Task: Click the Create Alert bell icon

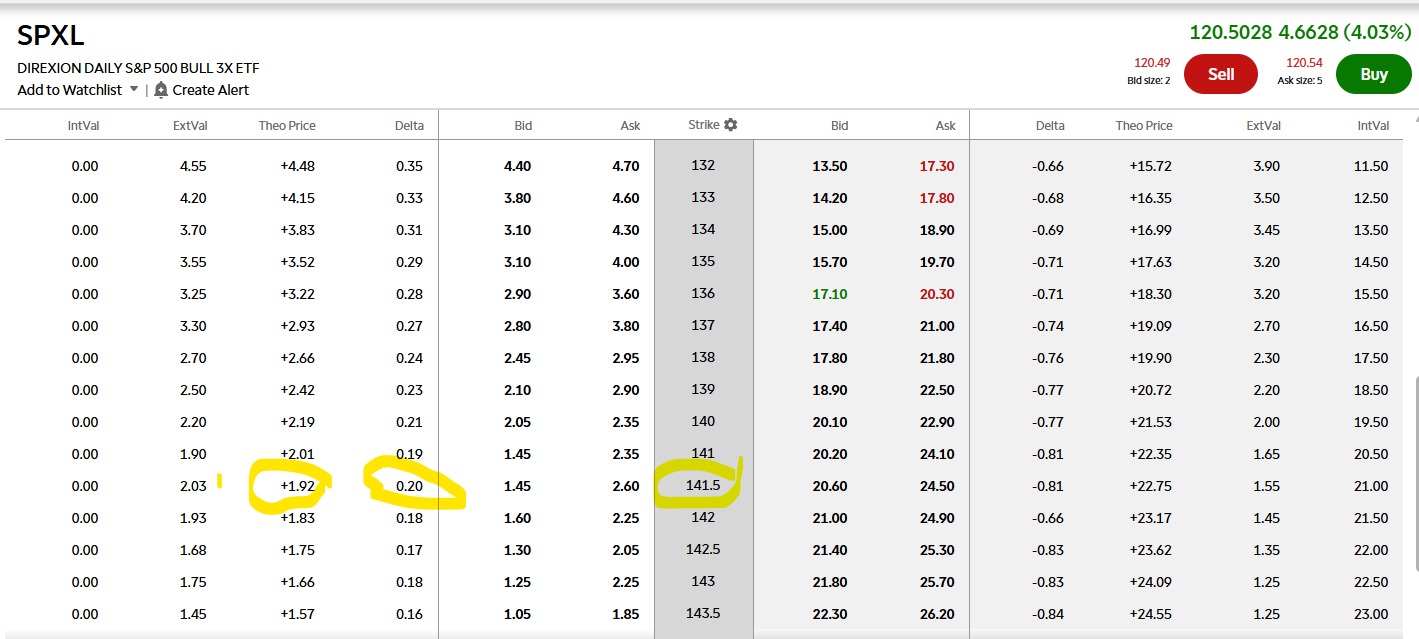Action: tap(161, 90)
